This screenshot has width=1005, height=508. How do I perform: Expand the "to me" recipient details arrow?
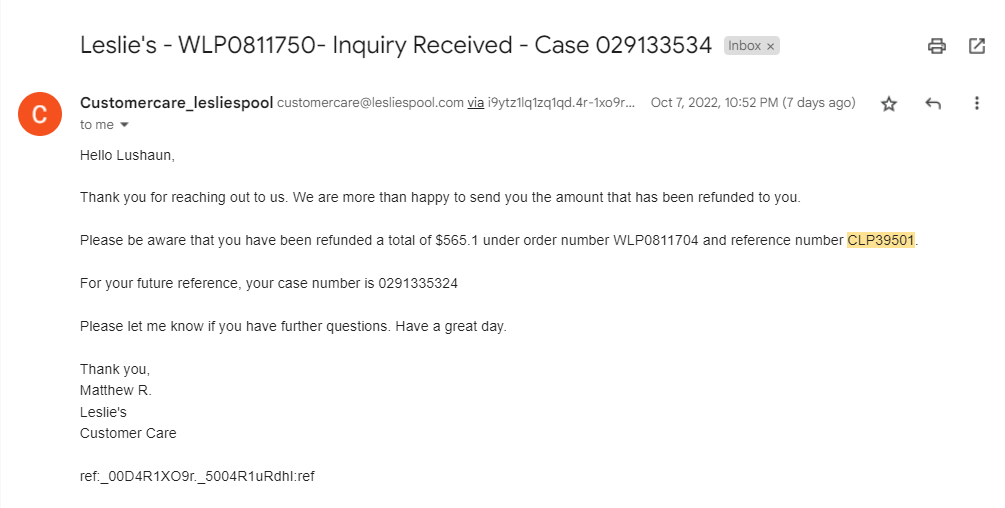(x=124, y=125)
